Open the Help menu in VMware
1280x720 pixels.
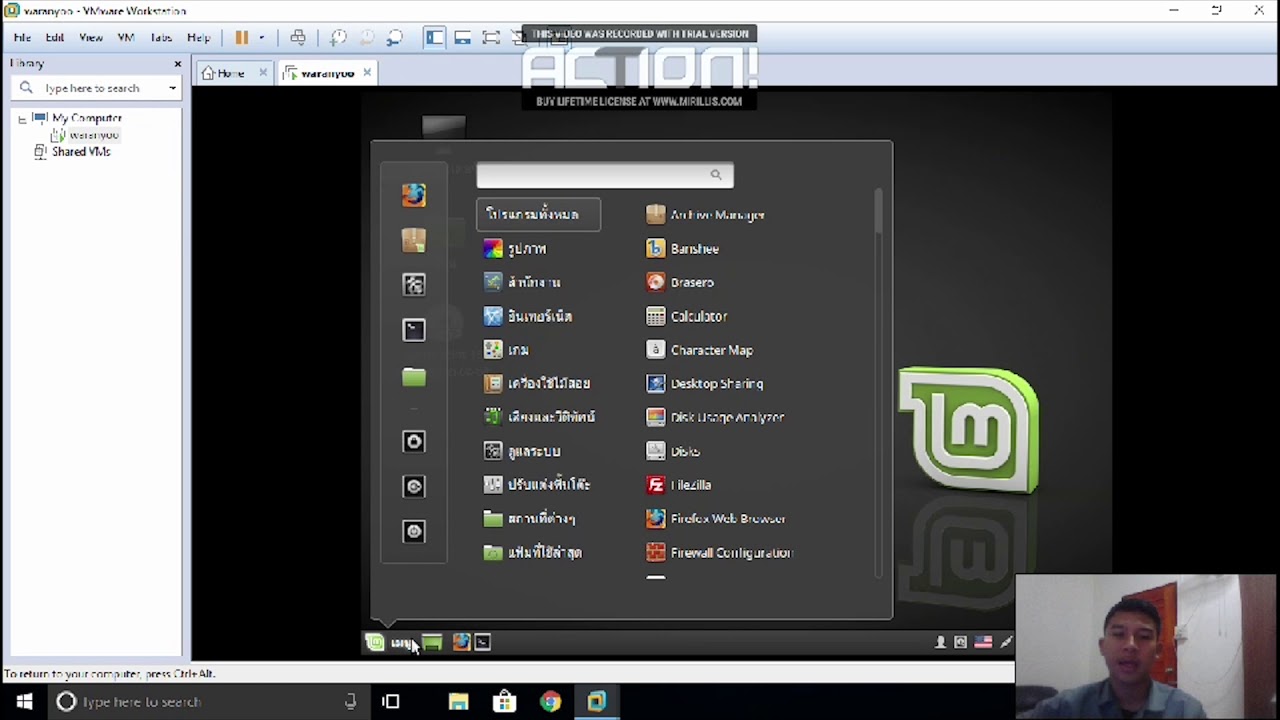click(198, 38)
